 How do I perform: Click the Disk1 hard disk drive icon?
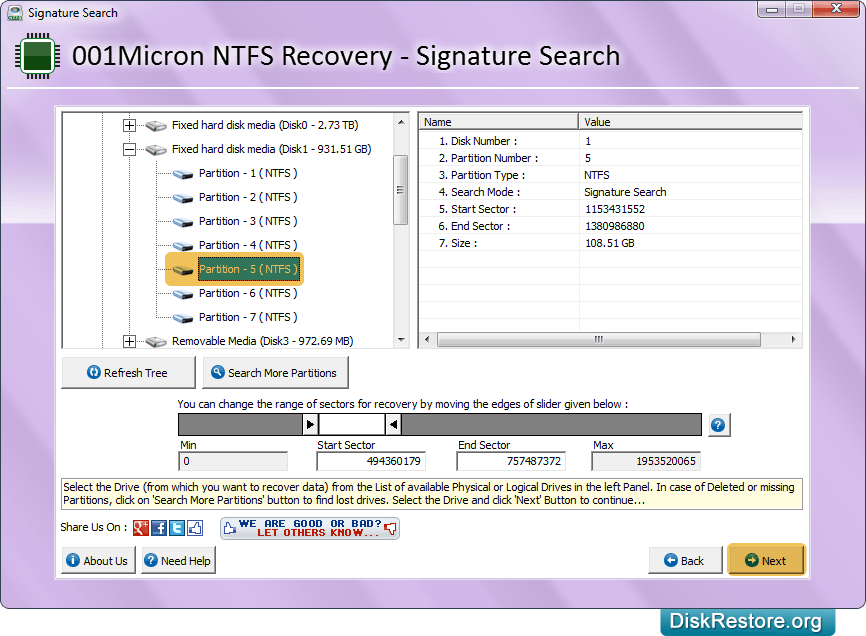pos(156,150)
